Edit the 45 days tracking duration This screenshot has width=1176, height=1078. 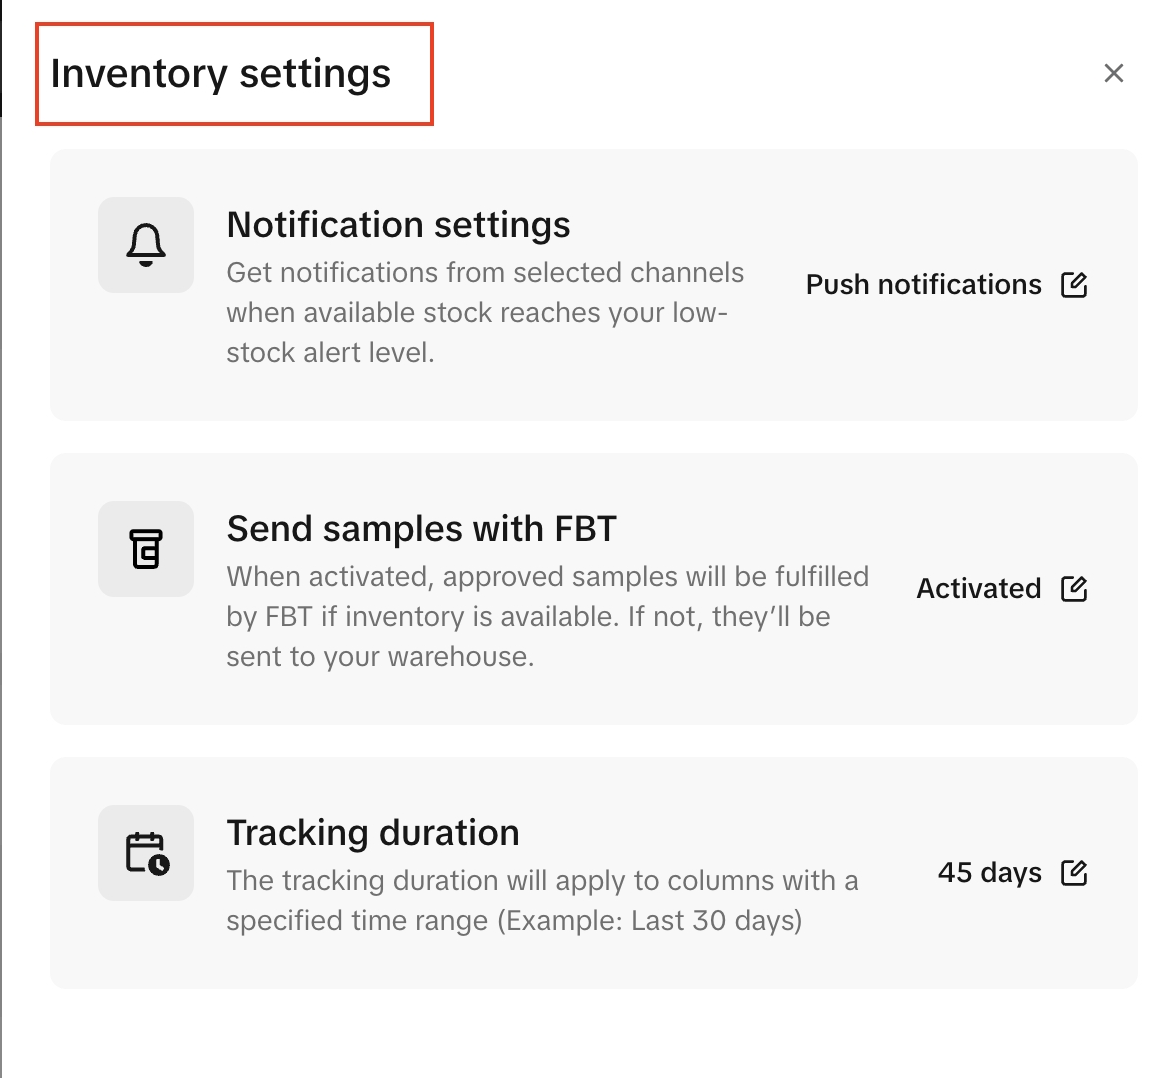tap(1074, 873)
